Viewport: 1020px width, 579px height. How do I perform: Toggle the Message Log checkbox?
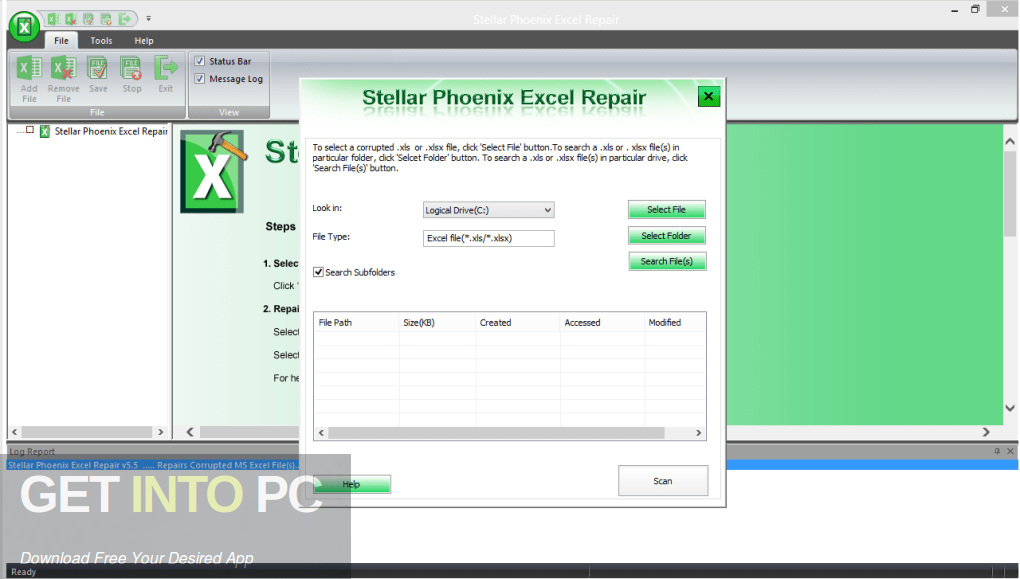click(x=200, y=79)
